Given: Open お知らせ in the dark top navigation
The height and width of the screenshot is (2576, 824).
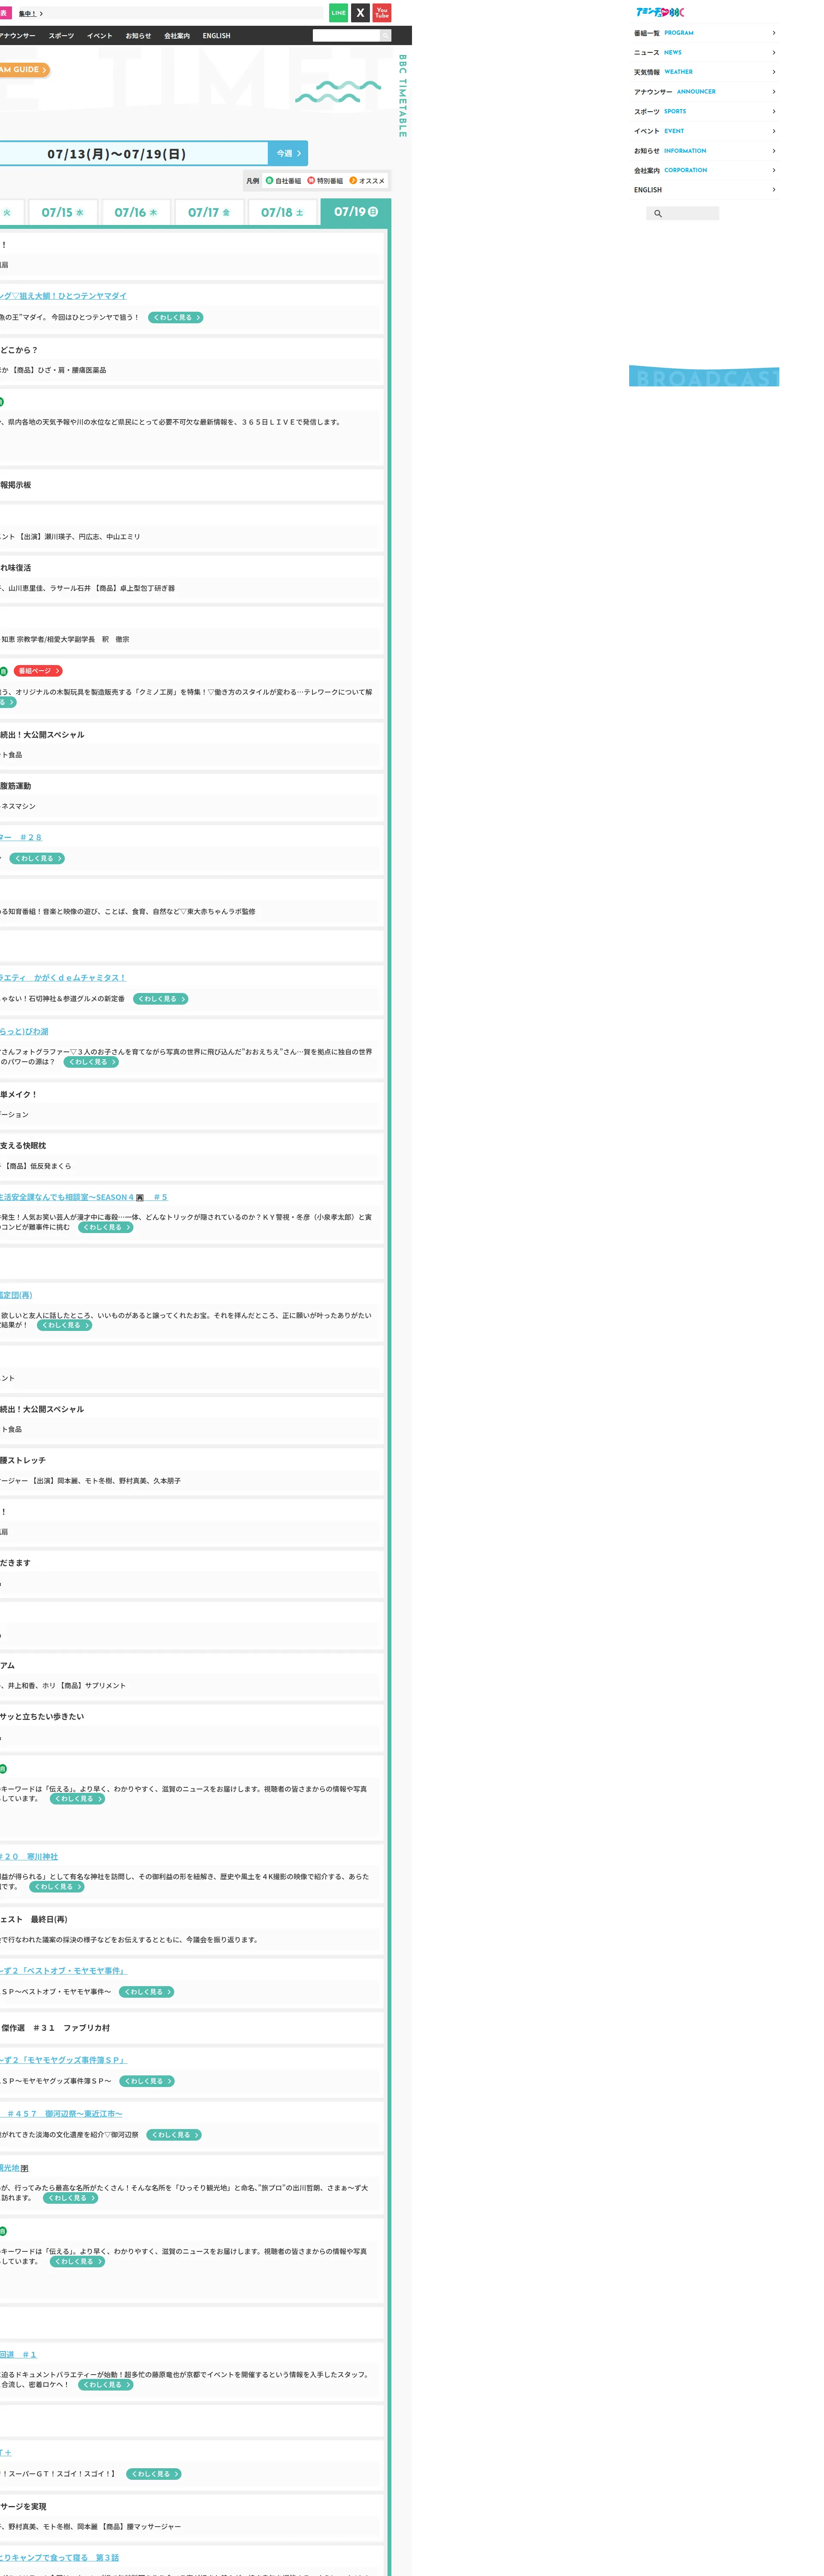Looking at the screenshot, I should point(138,36).
